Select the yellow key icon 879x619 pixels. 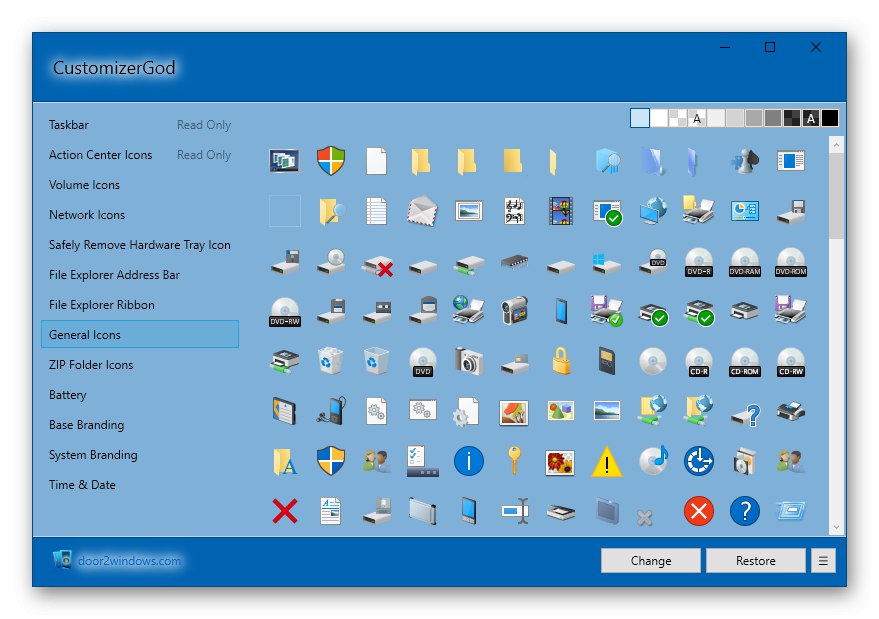point(513,461)
